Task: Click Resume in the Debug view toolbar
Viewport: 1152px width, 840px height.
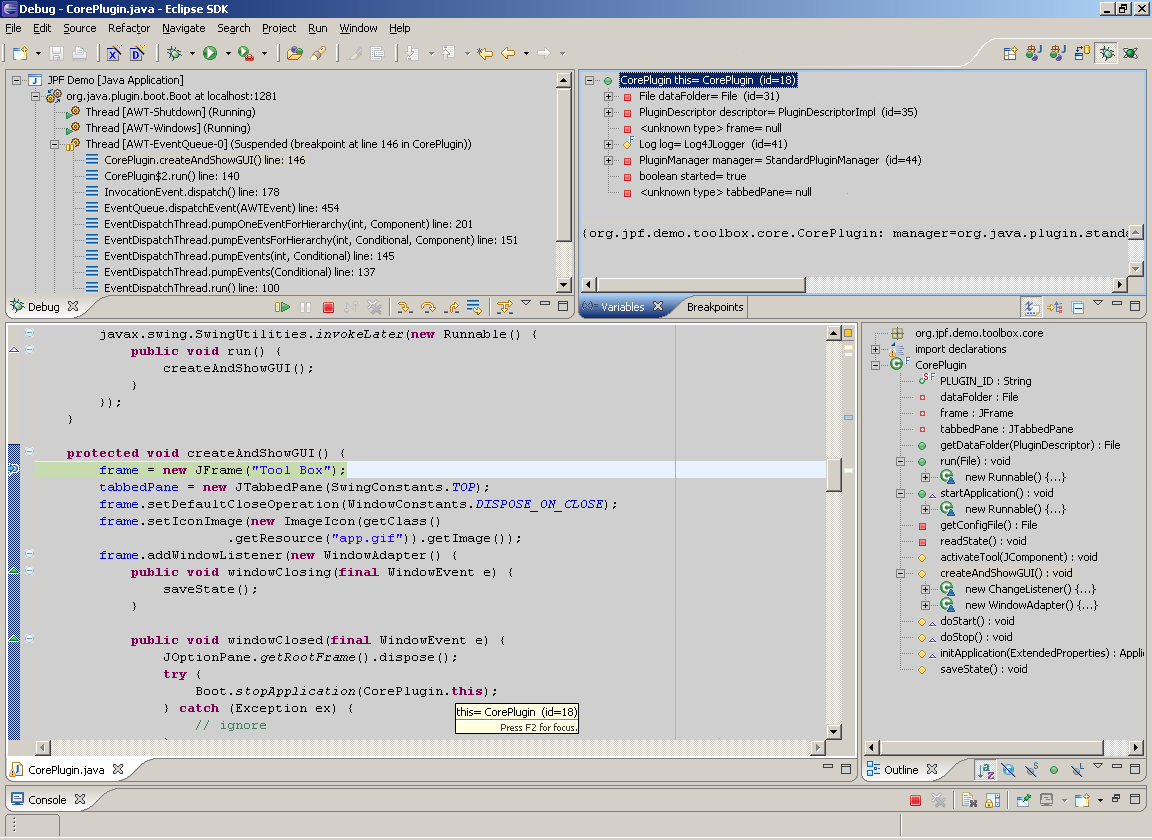Action: pos(282,307)
